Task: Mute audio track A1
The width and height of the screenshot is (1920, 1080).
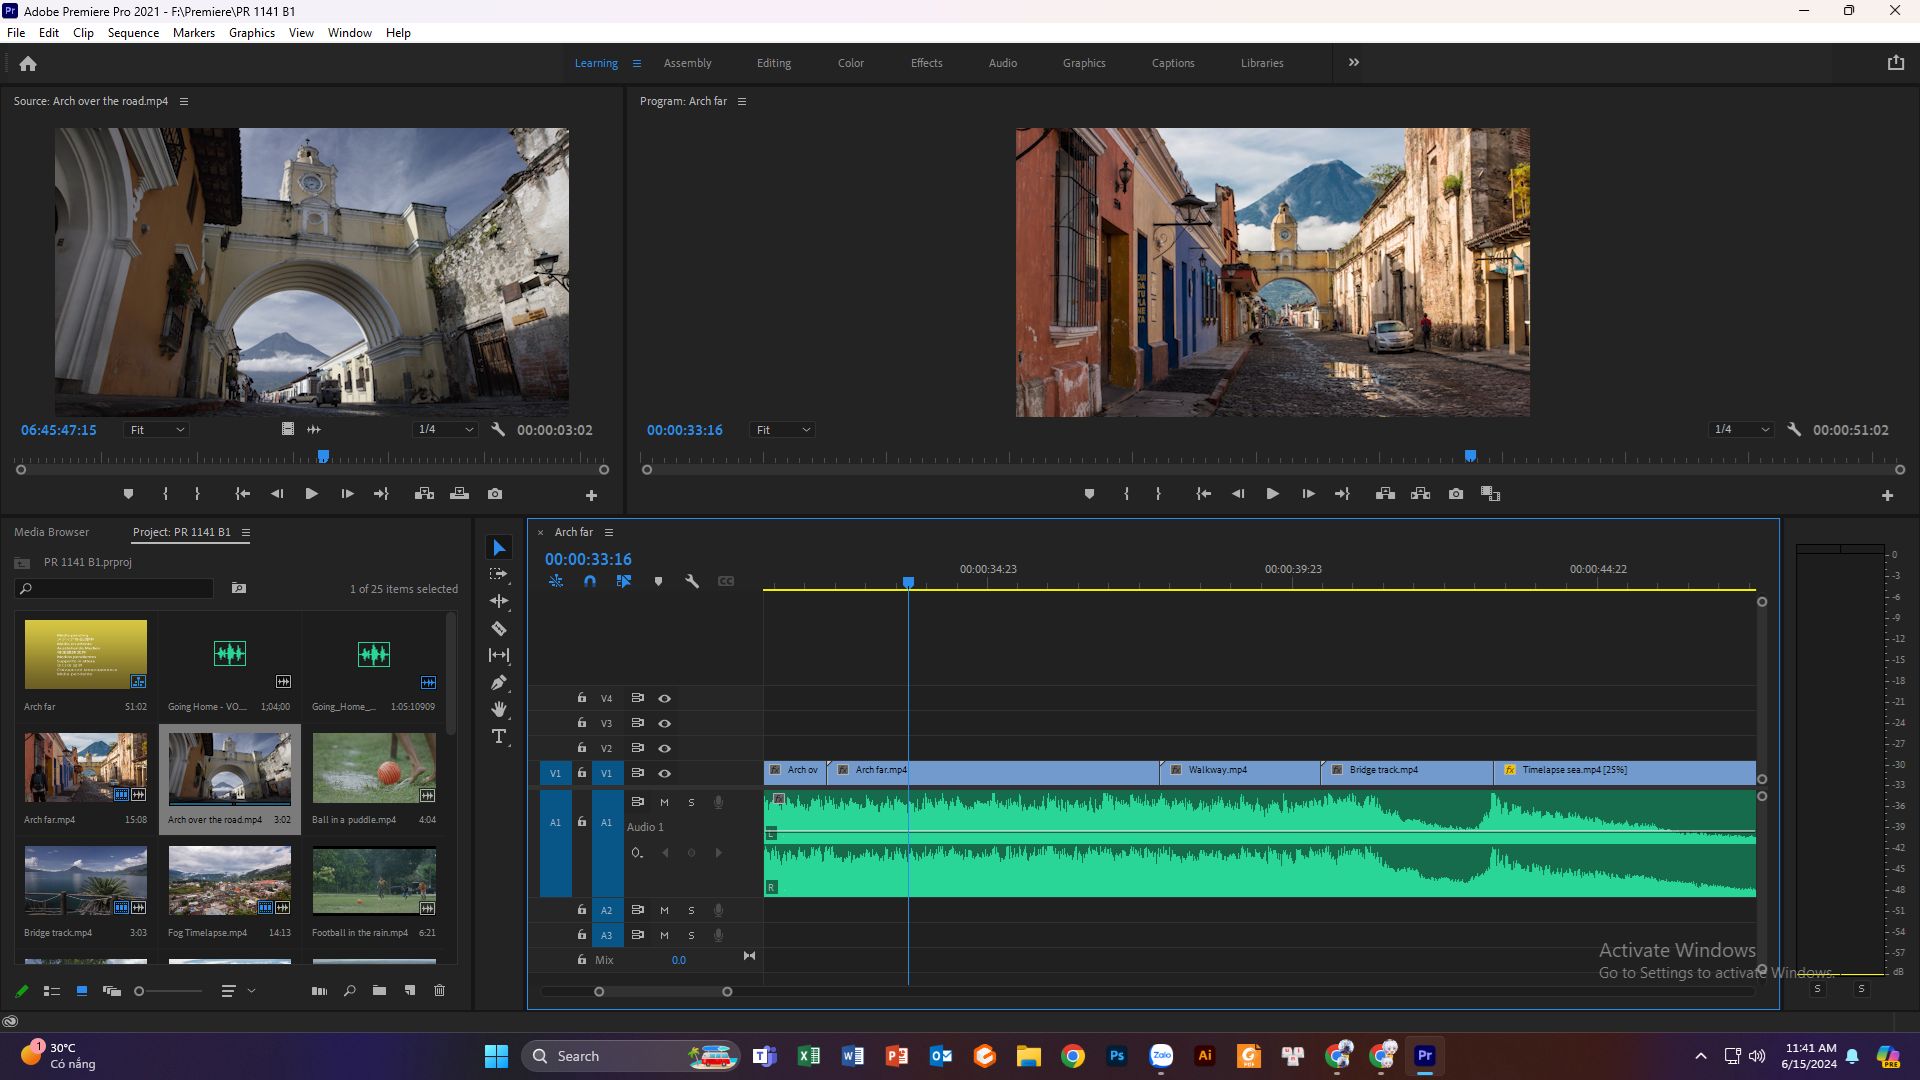Action: tap(664, 802)
